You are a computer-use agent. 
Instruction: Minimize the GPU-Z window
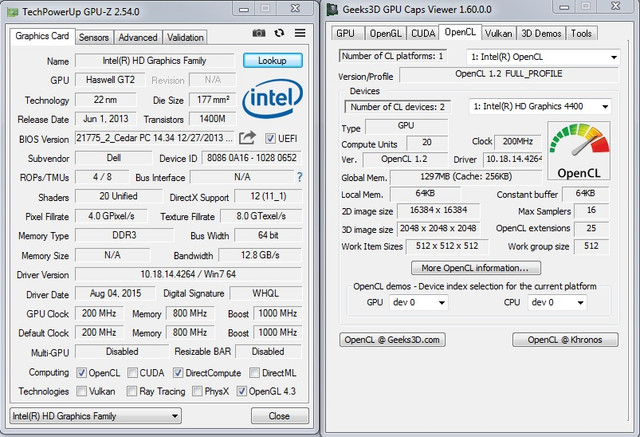tap(244, 9)
